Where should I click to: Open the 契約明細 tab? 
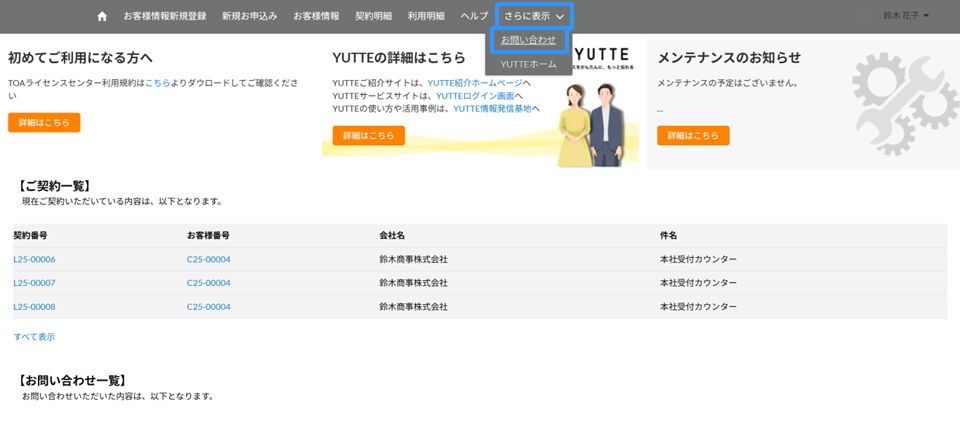tap(373, 16)
